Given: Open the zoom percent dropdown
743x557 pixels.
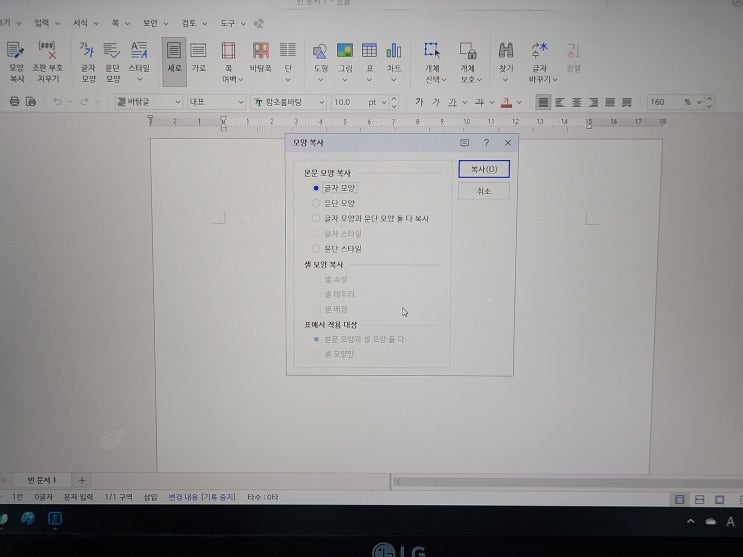Looking at the screenshot, I should click(x=698, y=102).
